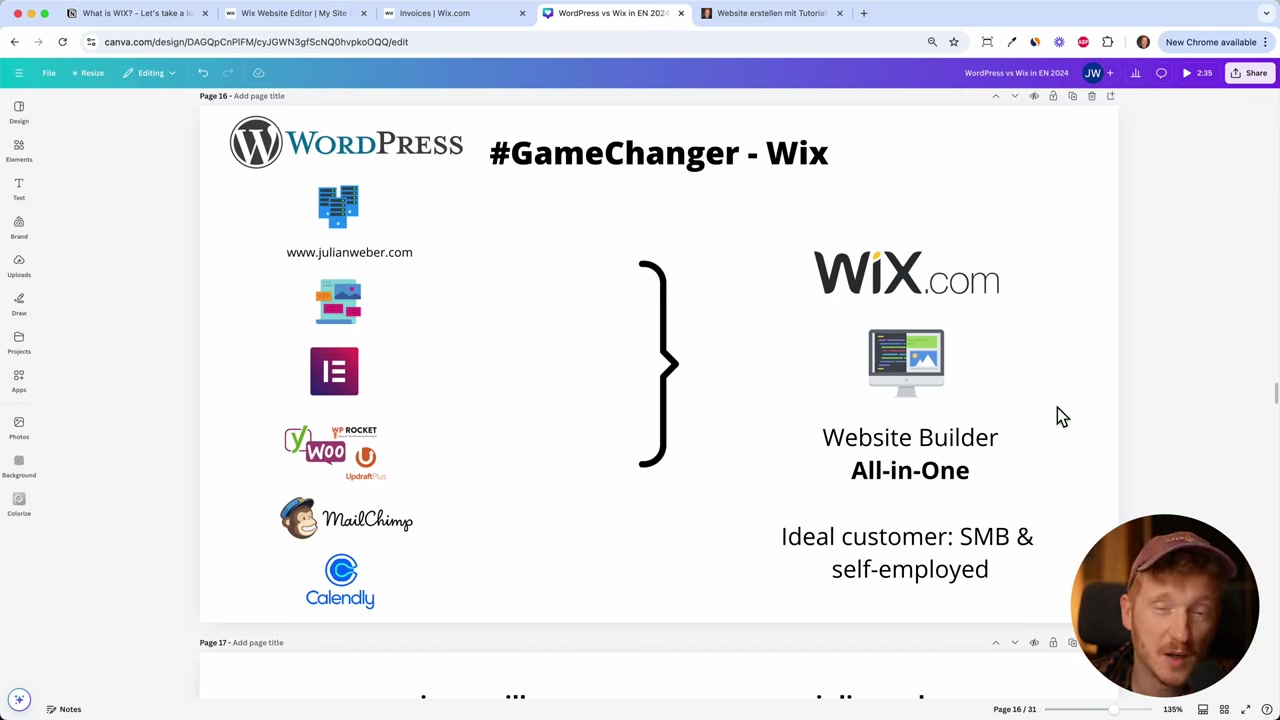This screenshot has height=720, width=1280.
Task: Select the #GameChanger - Wix heading text
Action: pos(659,153)
